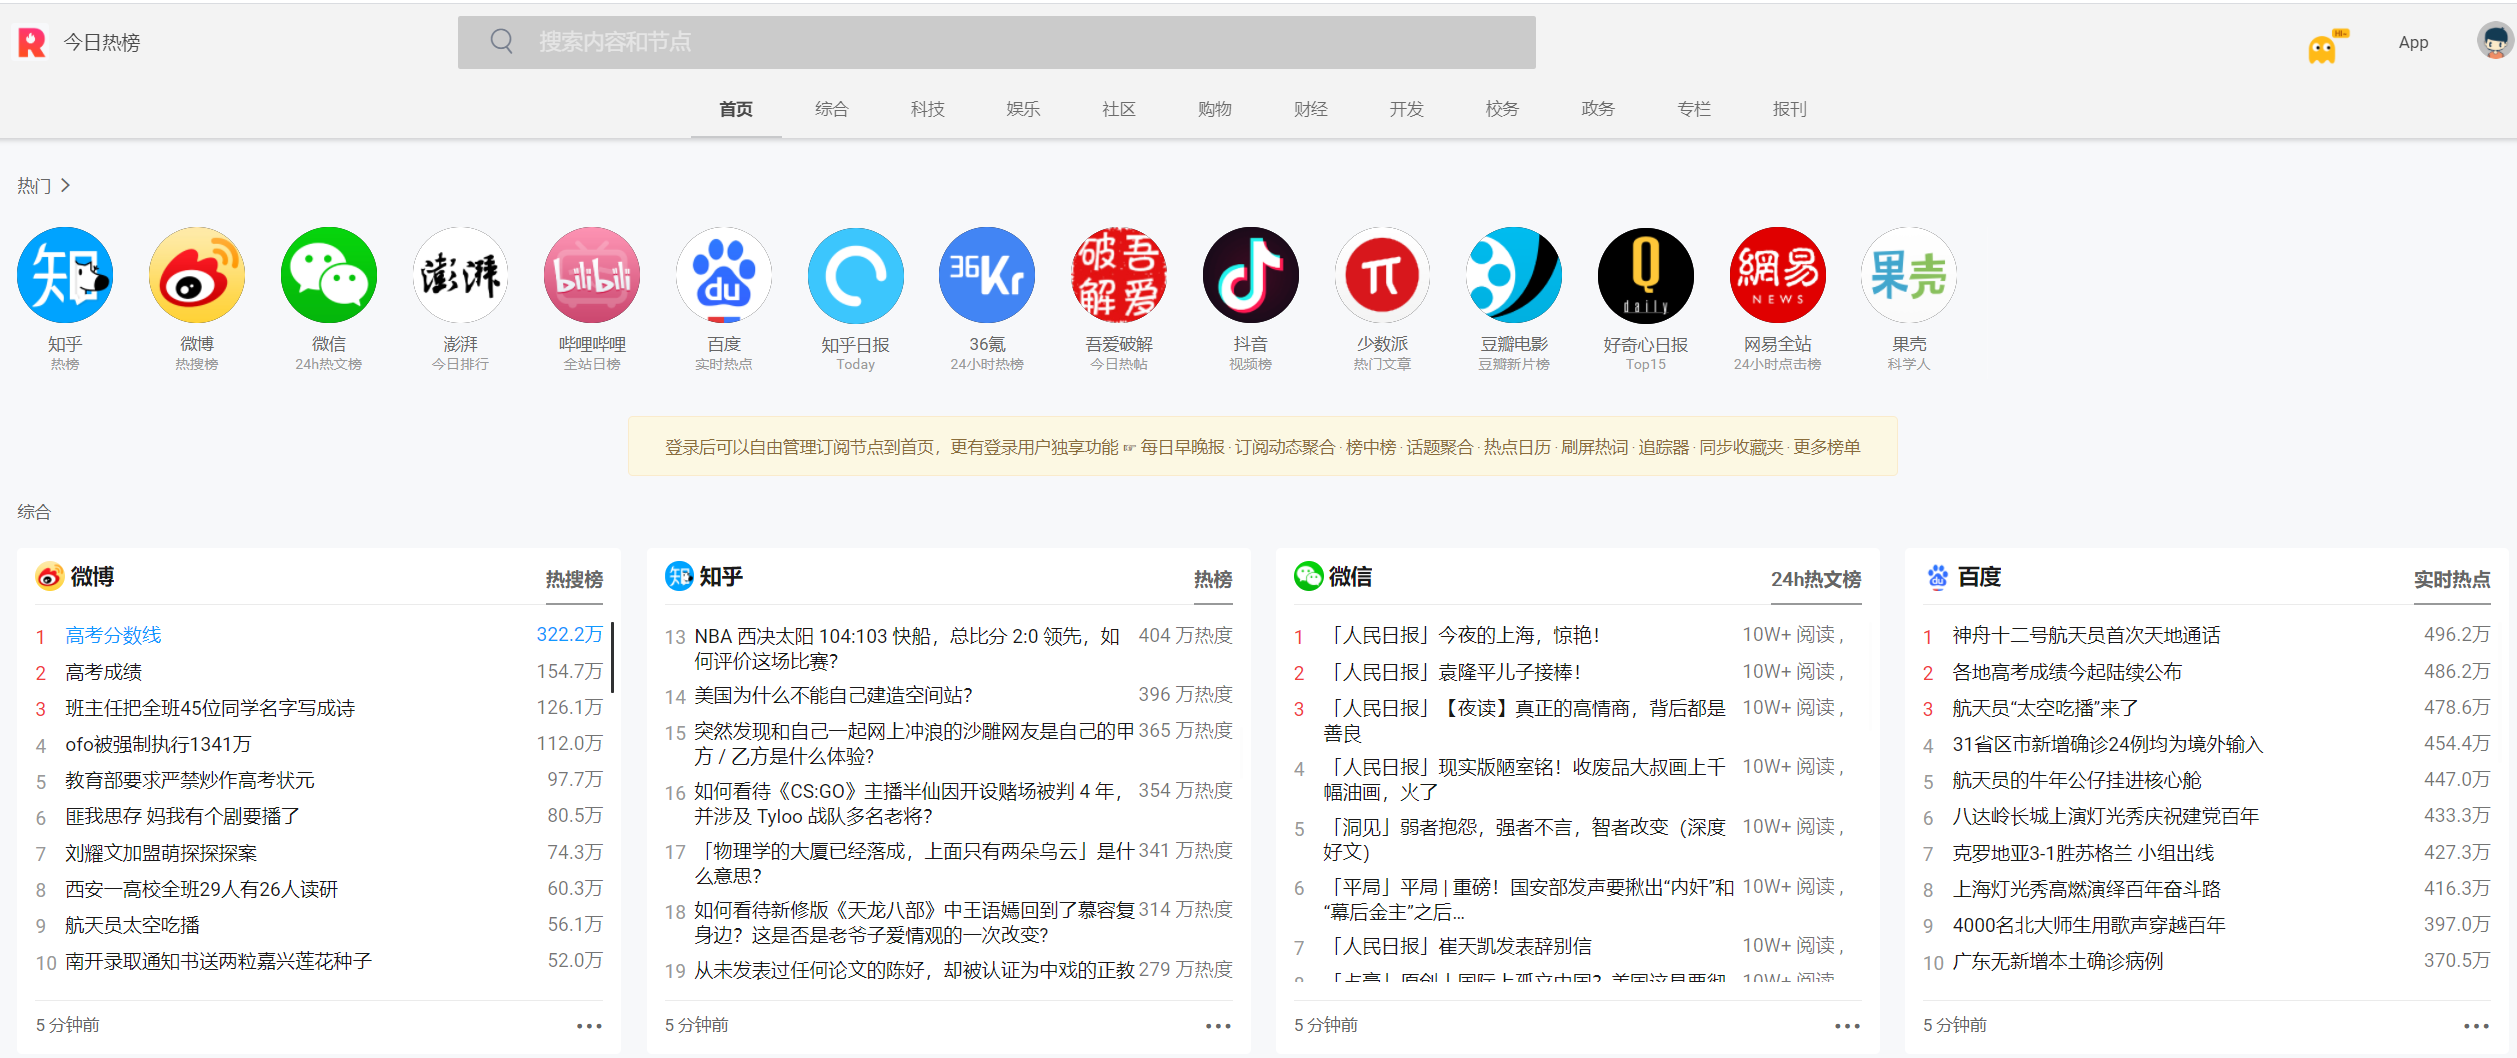Switch to the 综合 tab in the navigation bar

point(832,109)
